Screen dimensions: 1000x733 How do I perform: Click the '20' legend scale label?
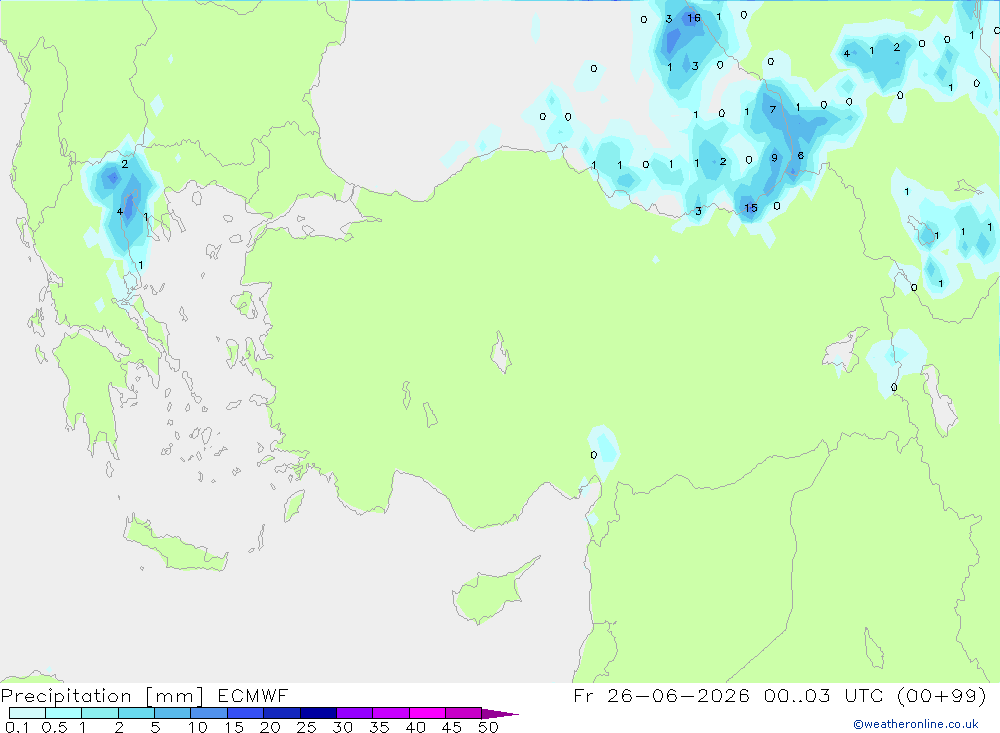click(x=270, y=727)
